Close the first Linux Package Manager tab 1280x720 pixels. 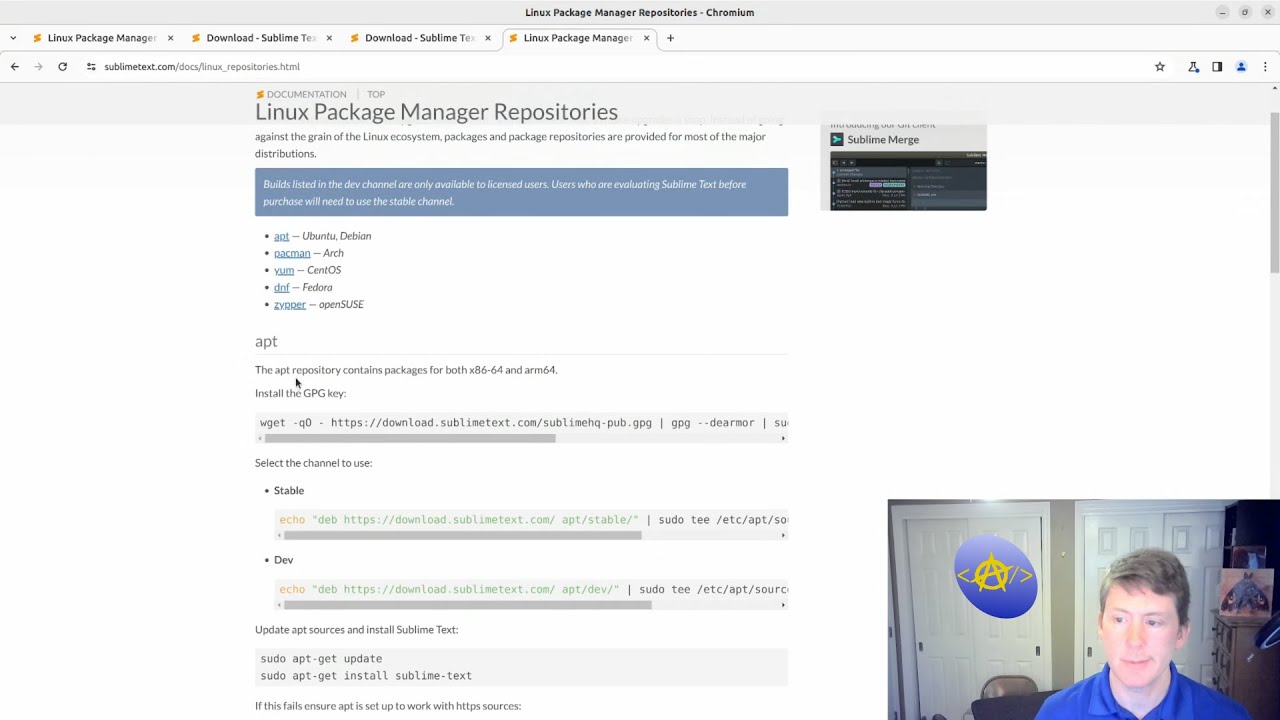tap(170, 38)
